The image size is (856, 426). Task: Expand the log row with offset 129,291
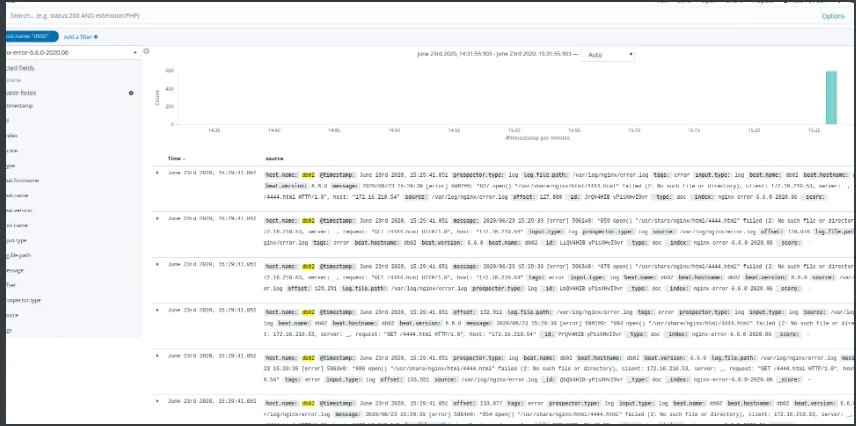point(157,264)
